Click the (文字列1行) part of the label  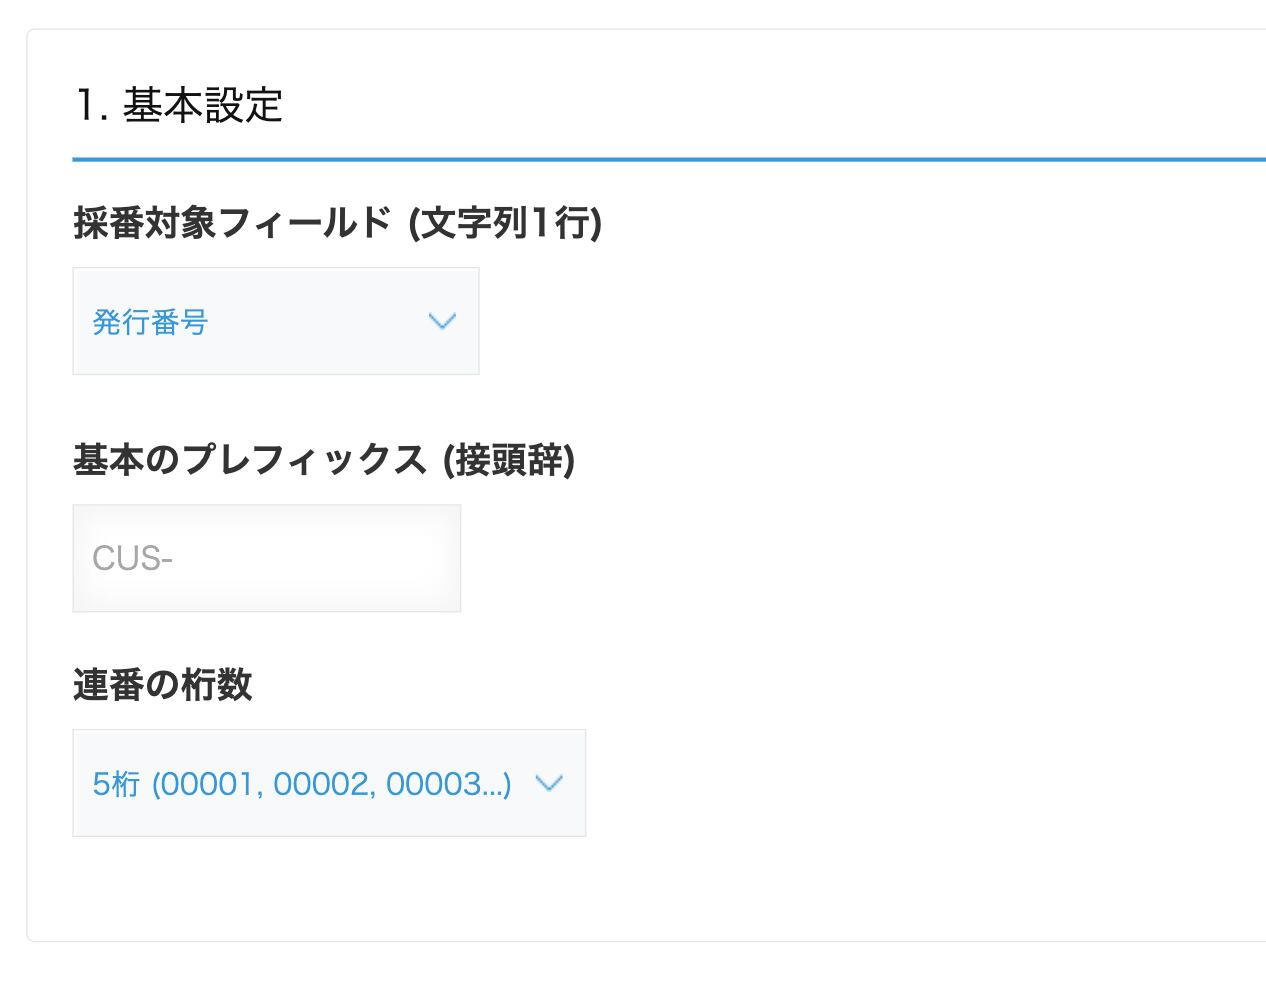(x=505, y=223)
